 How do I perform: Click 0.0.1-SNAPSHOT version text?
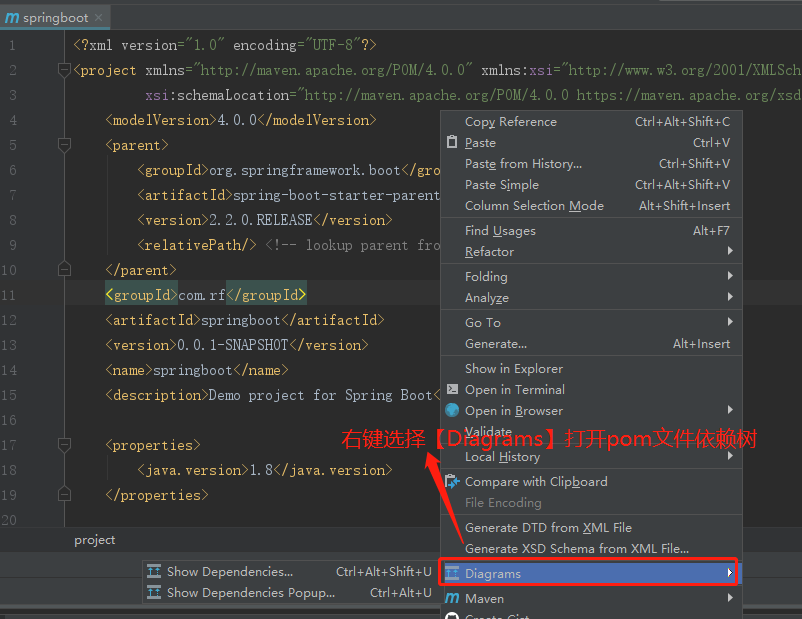pos(233,345)
